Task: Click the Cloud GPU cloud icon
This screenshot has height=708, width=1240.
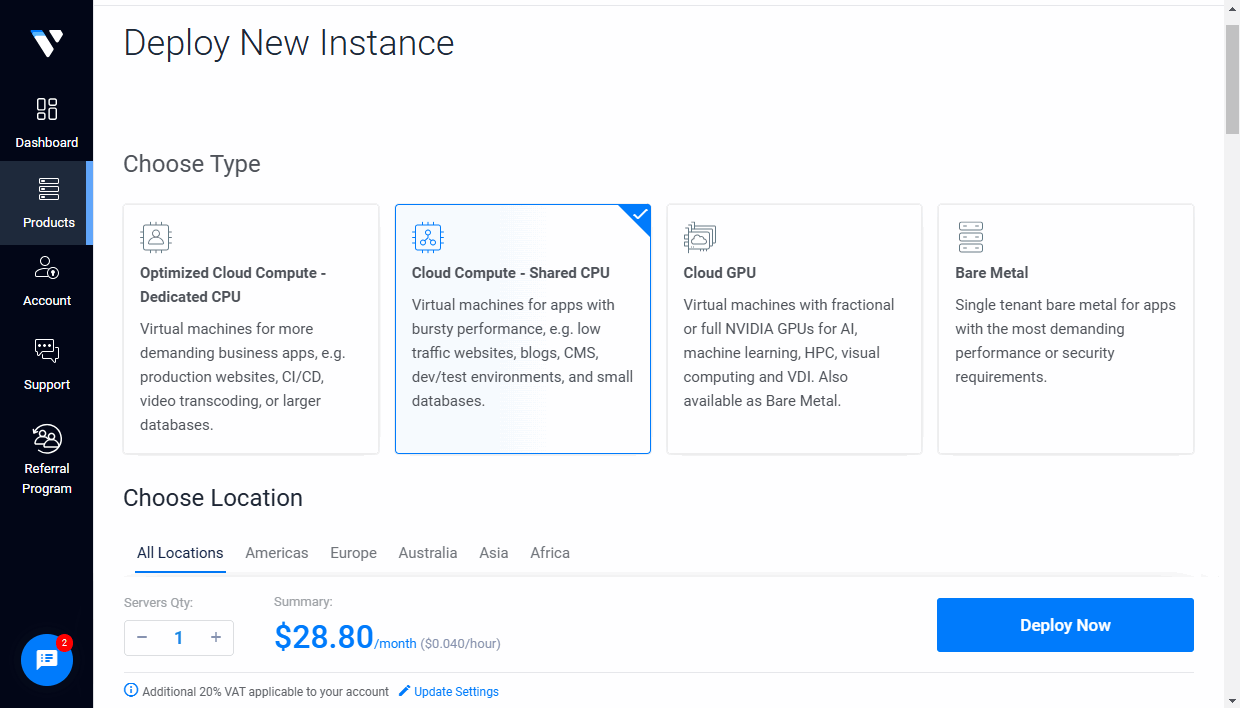Action: (700, 237)
